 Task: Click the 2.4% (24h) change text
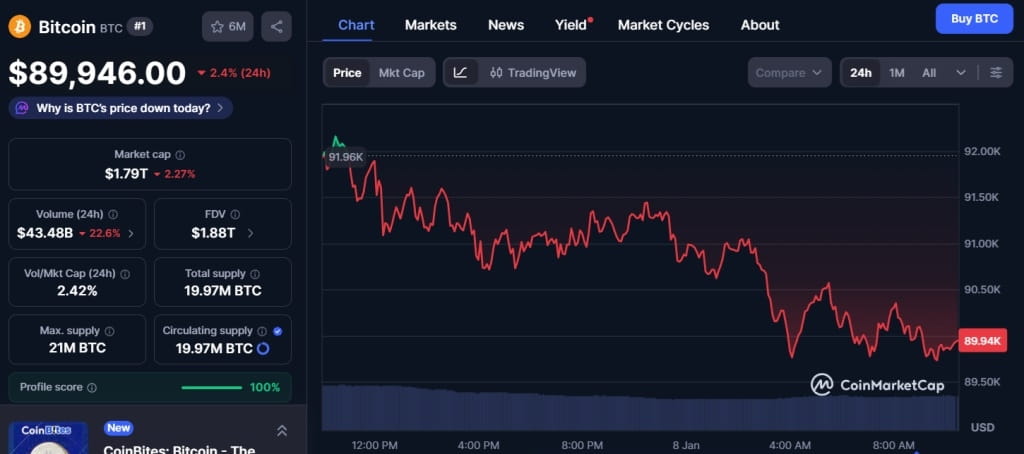pyautogui.click(x=234, y=73)
